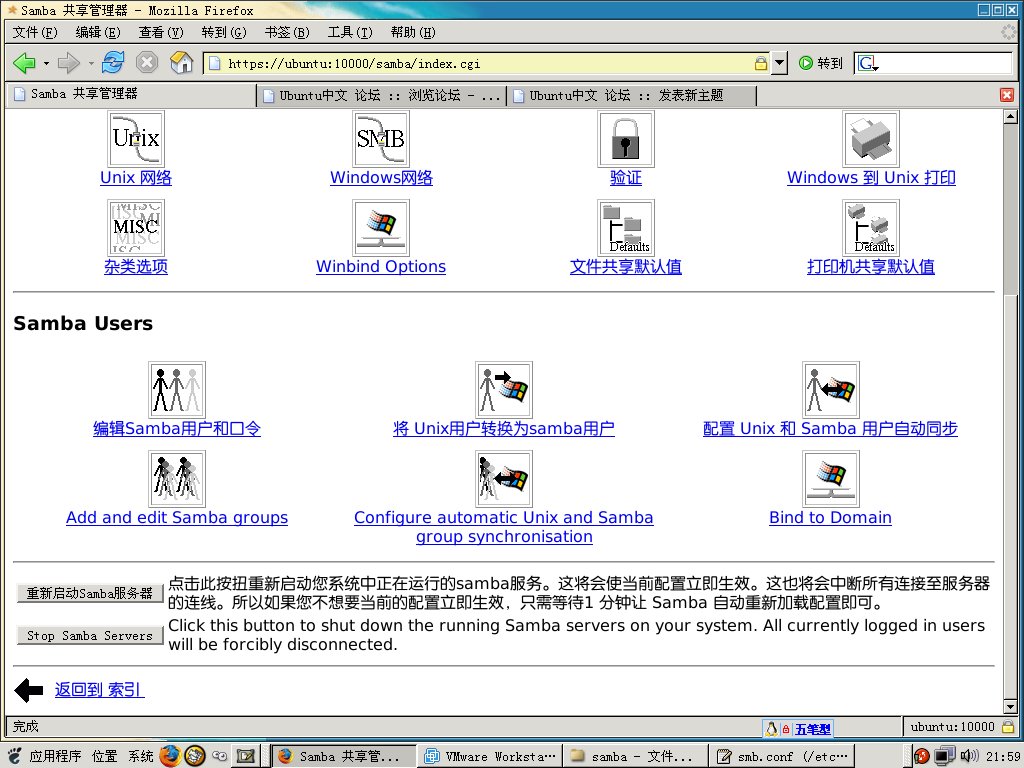Click 重新启动Samba服务器 button
This screenshot has width=1024, height=768.
(x=89, y=593)
